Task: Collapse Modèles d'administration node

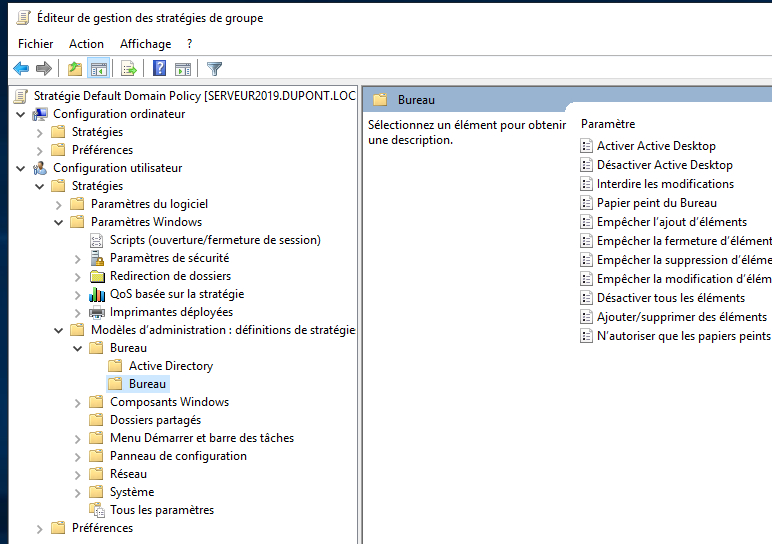Action: point(59,330)
